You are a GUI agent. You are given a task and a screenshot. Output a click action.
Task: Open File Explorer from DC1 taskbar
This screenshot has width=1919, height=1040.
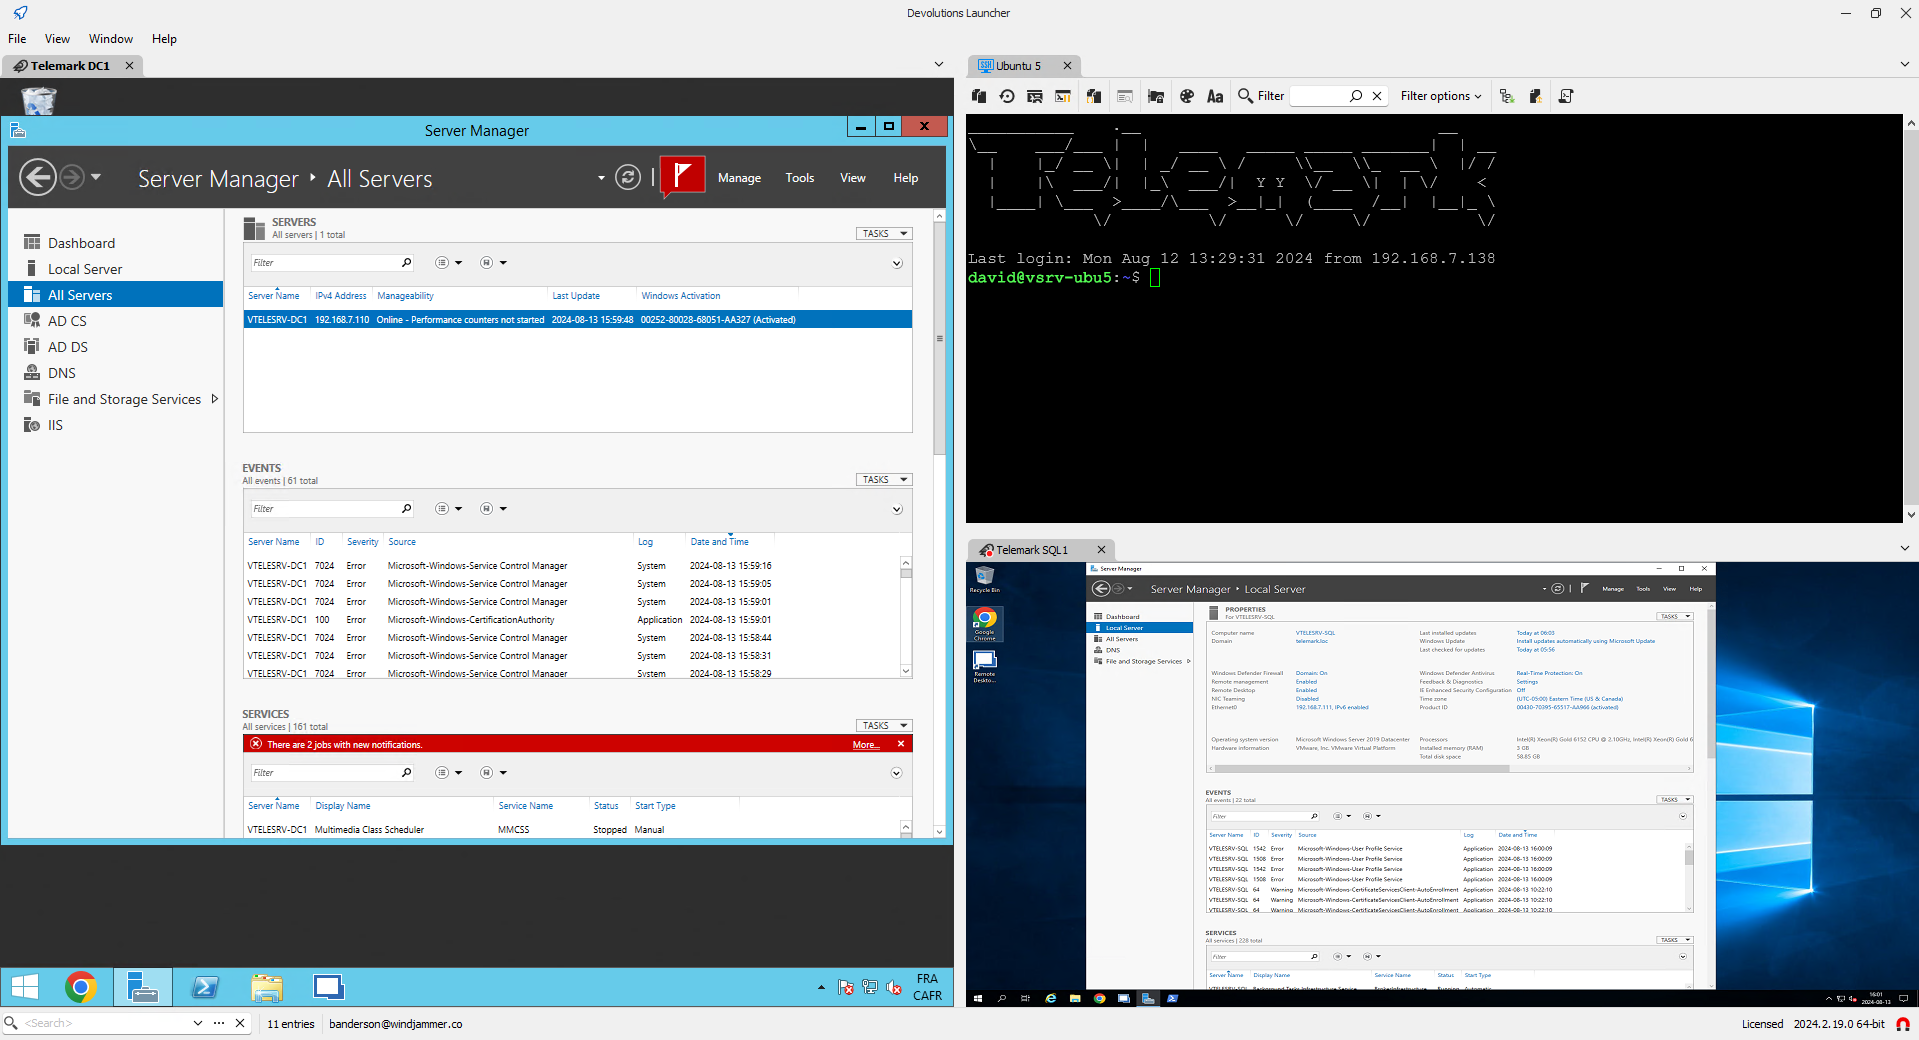point(267,988)
